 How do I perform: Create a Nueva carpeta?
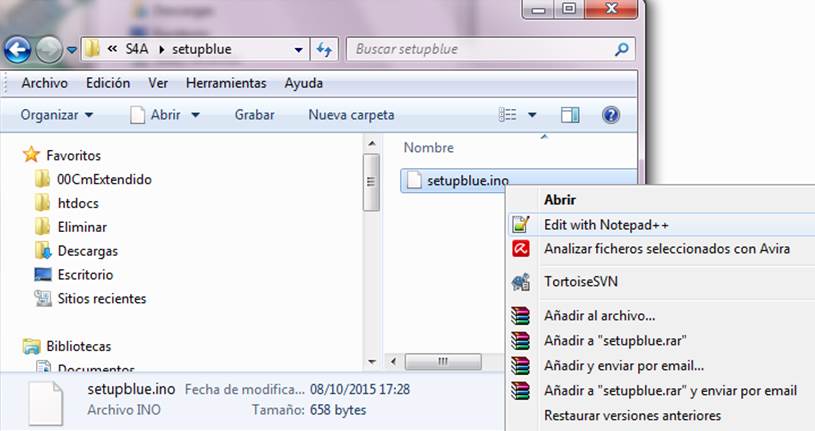pyautogui.click(x=351, y=115)
